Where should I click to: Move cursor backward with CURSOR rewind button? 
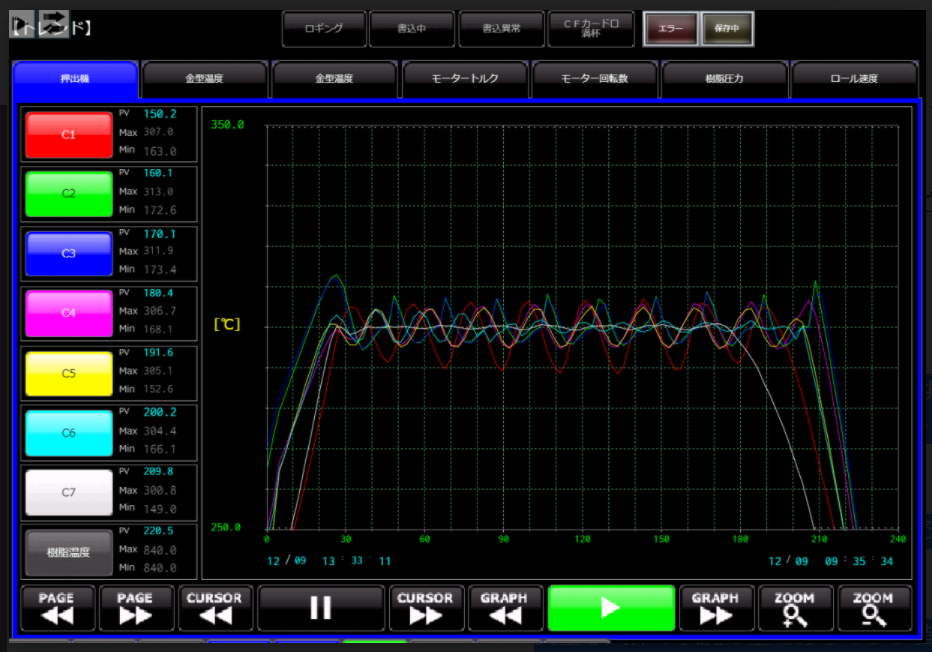point(215,608)
